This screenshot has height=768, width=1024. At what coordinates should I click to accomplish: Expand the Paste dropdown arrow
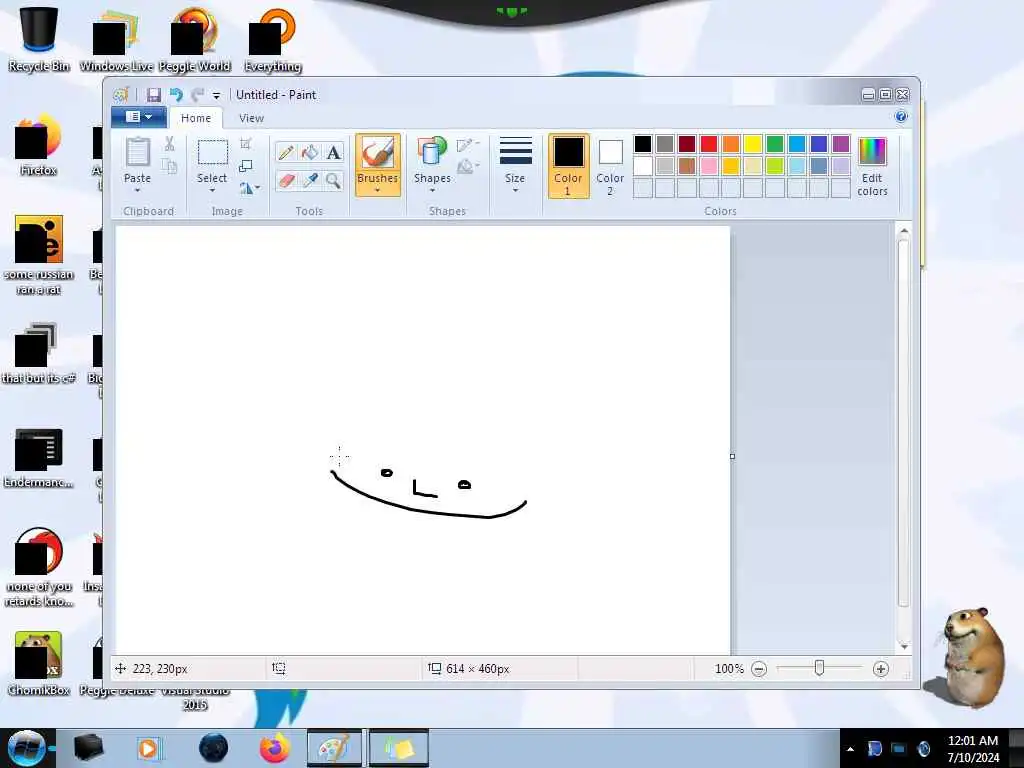coord(137,191)
